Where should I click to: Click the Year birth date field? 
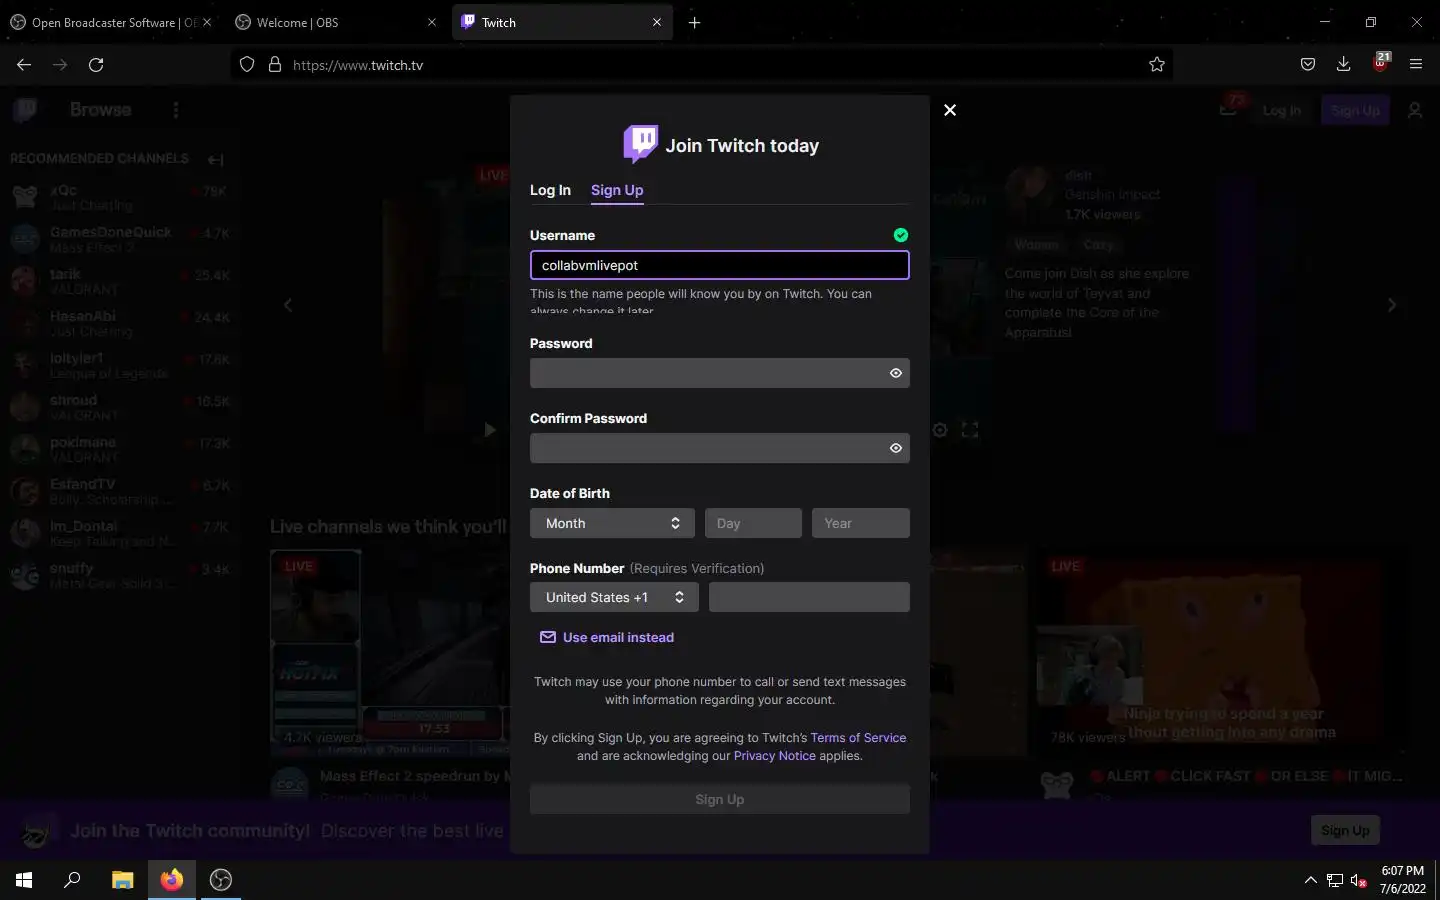tap(861, 523)
